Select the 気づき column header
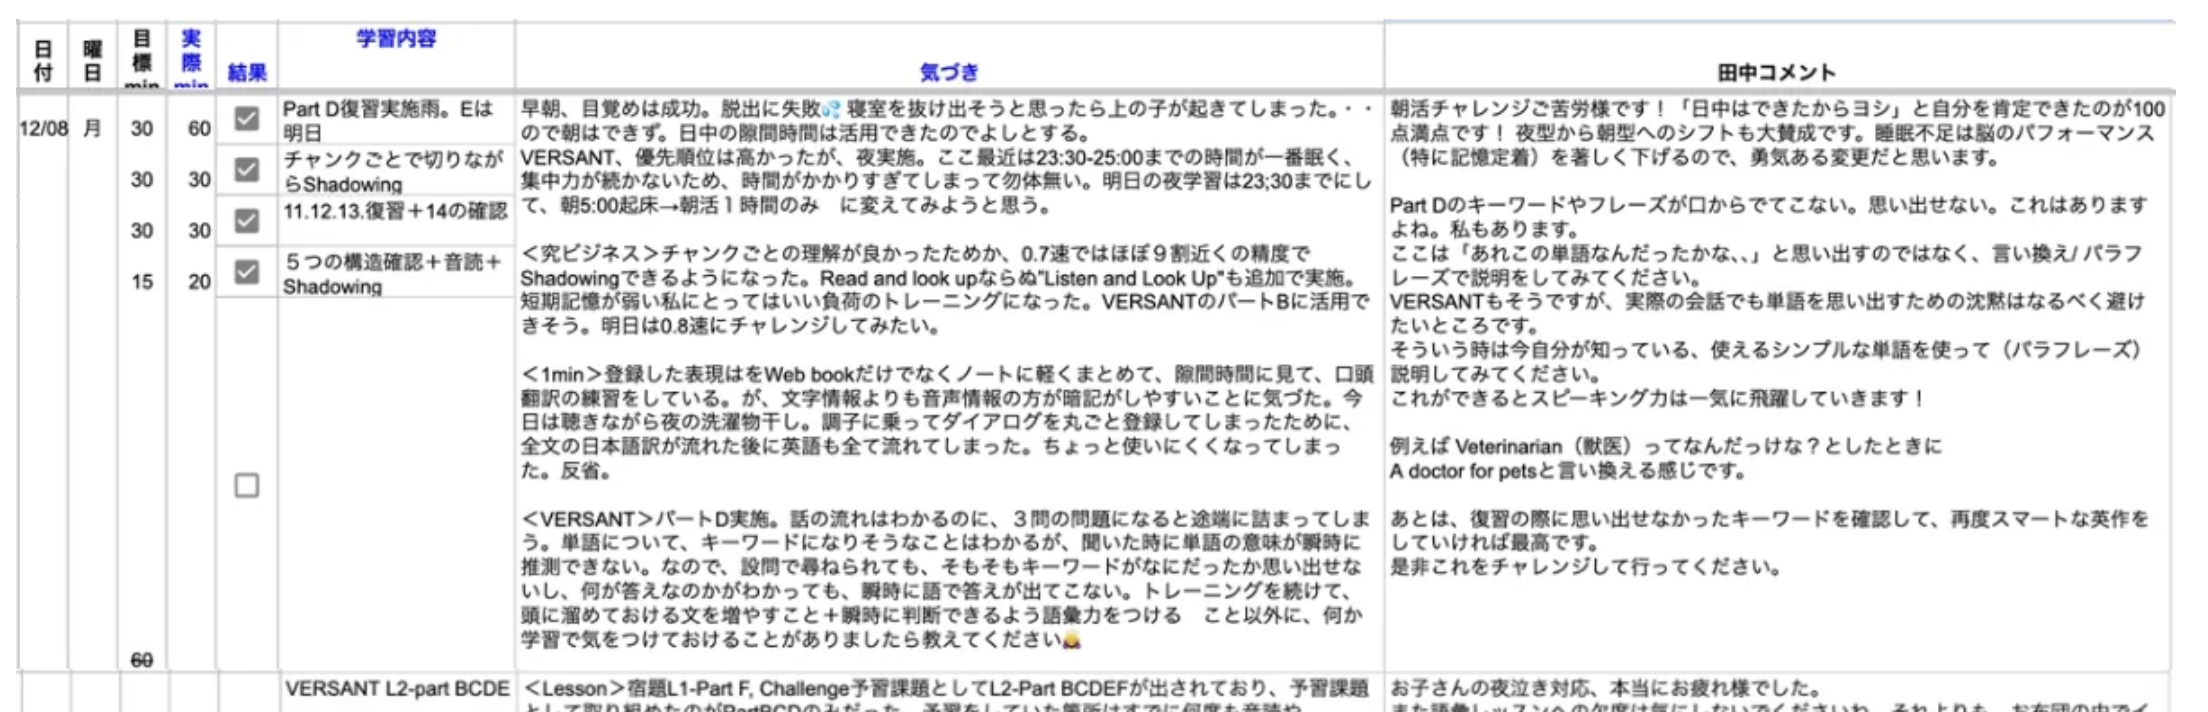Viewport: 2208px width, 712px height. click(948, 72)
